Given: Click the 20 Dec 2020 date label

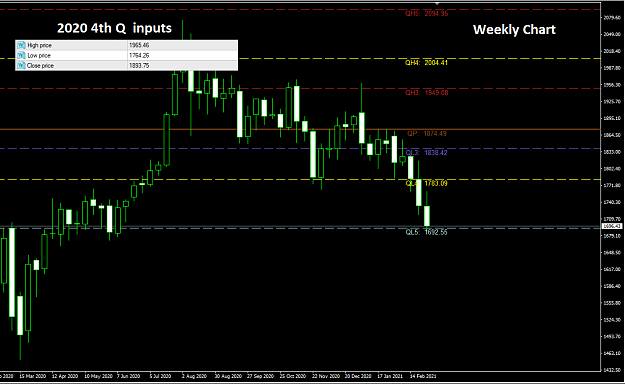Looking at the screenshot, I should [358, 376].
